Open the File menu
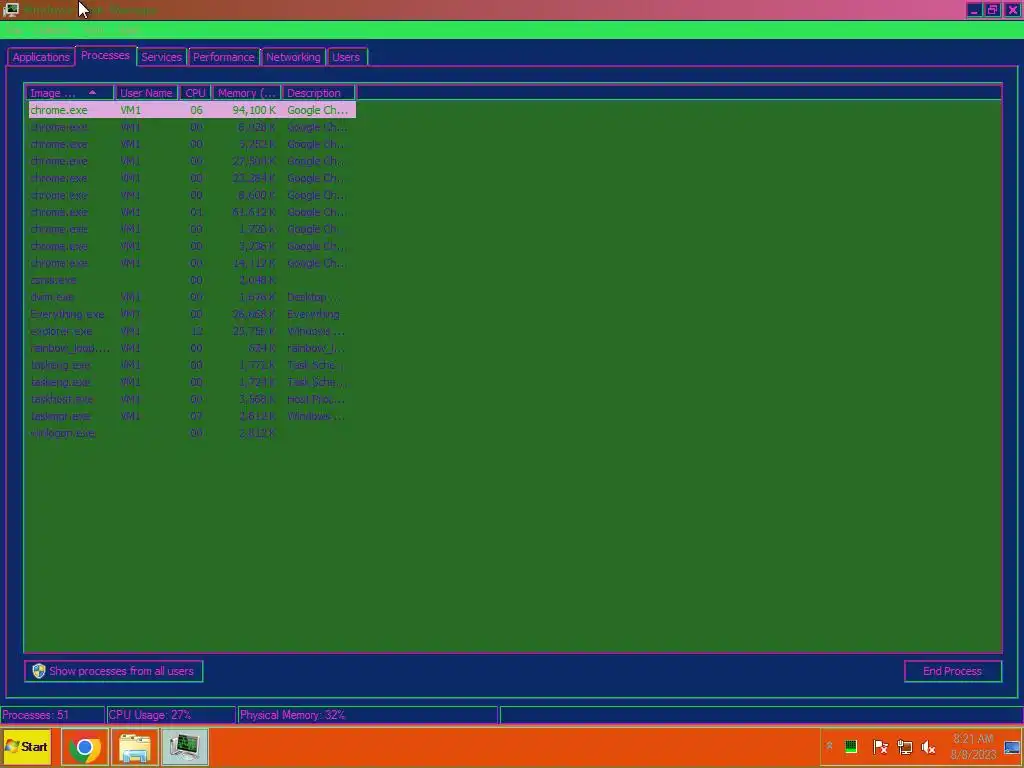This screenshot has height=768, width=1024. pos(15,30)
